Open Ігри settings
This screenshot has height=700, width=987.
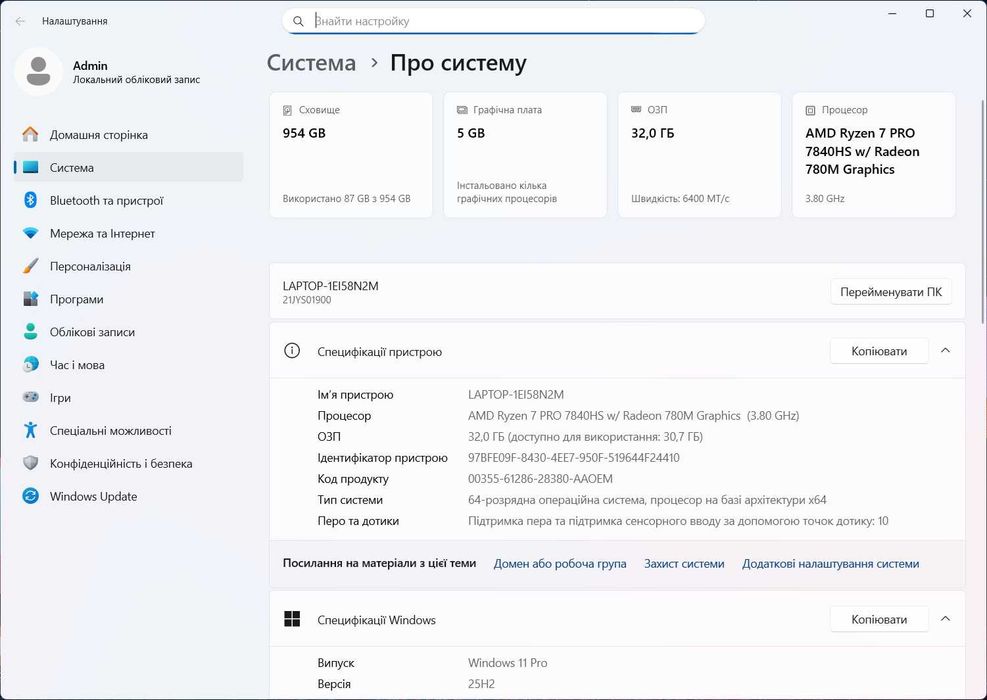(x=128, y=397)
